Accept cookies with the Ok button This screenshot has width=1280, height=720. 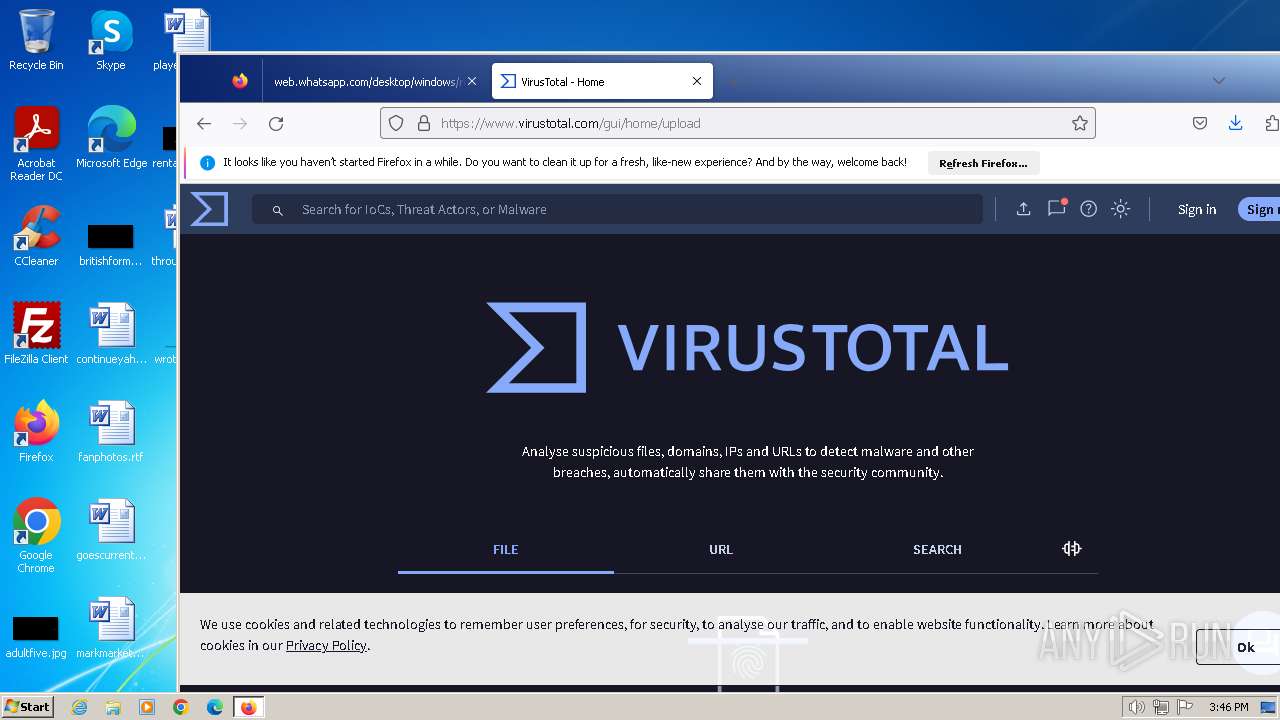point(1240,647)
